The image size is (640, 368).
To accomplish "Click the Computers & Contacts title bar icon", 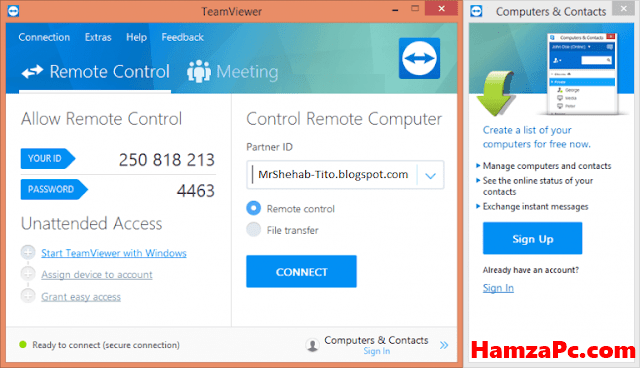I will click(476, 11).
